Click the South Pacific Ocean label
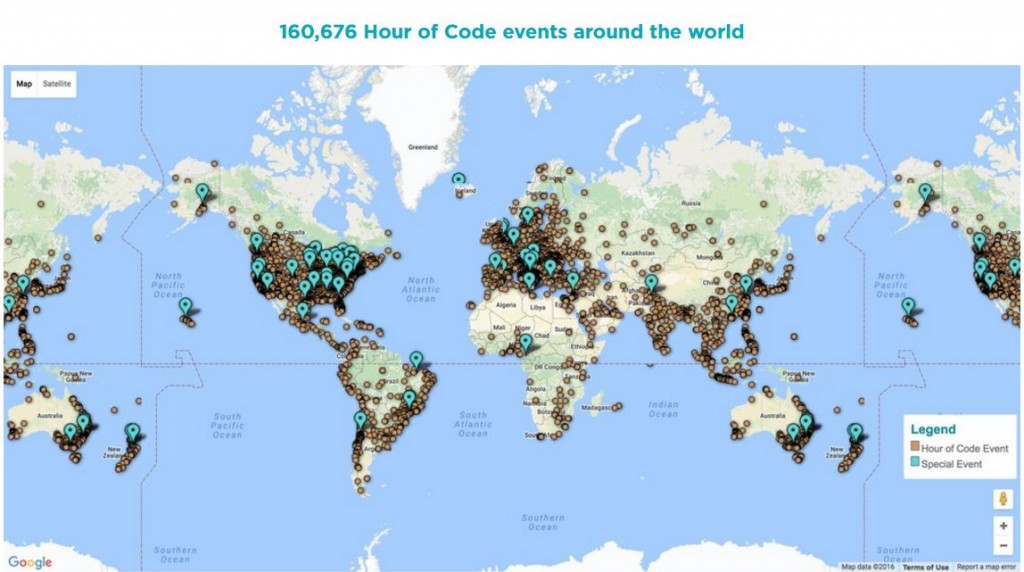Screen dimensions: 1024x572 pos(227,425)
